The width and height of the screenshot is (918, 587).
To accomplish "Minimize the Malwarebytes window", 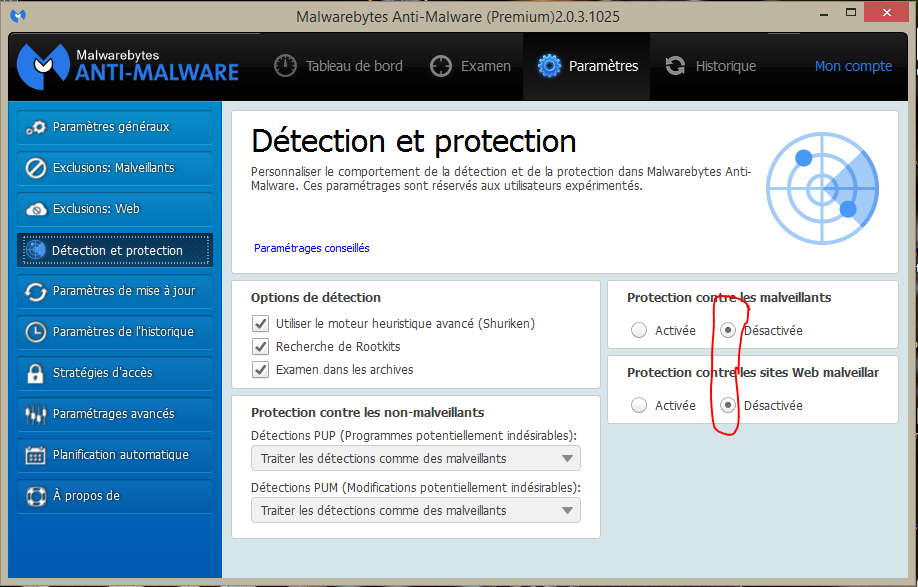I will 824,14.
